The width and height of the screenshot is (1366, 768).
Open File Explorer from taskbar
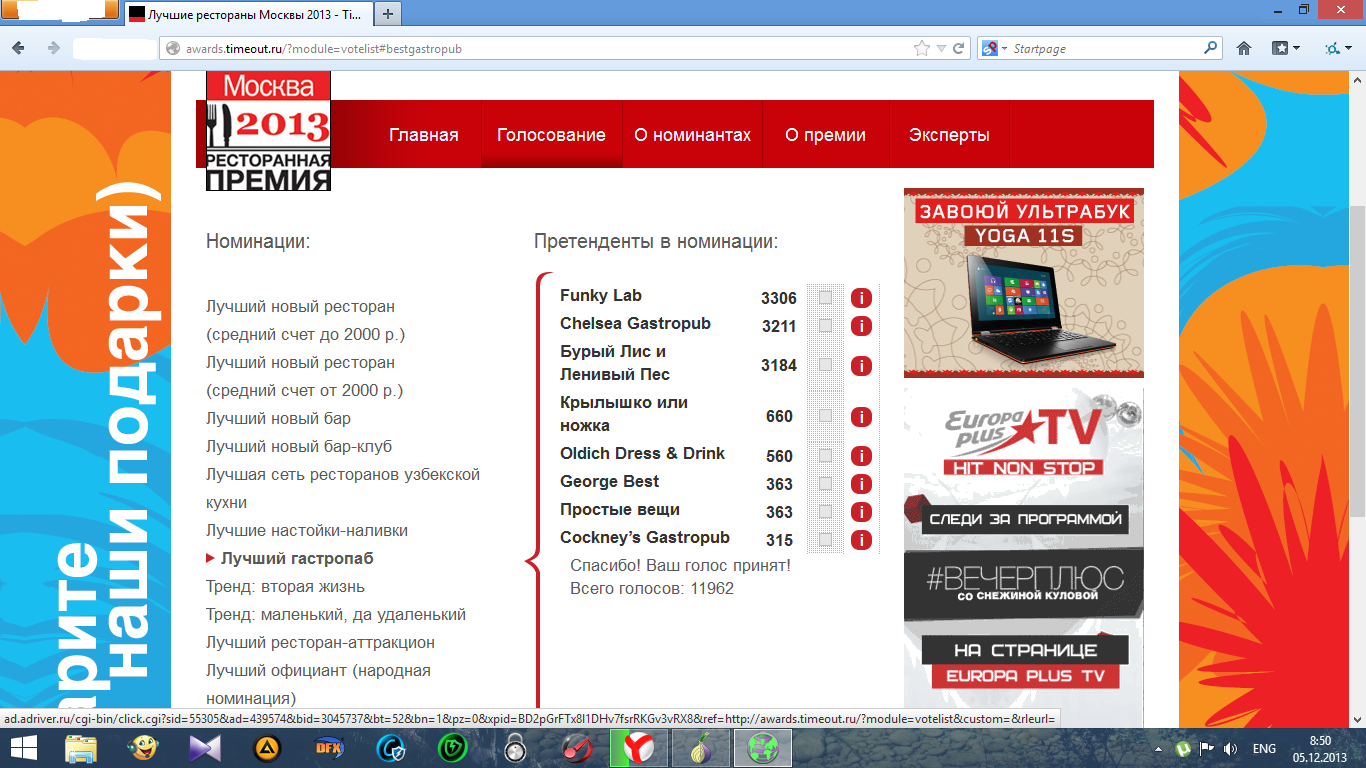(x=81, y=748)
